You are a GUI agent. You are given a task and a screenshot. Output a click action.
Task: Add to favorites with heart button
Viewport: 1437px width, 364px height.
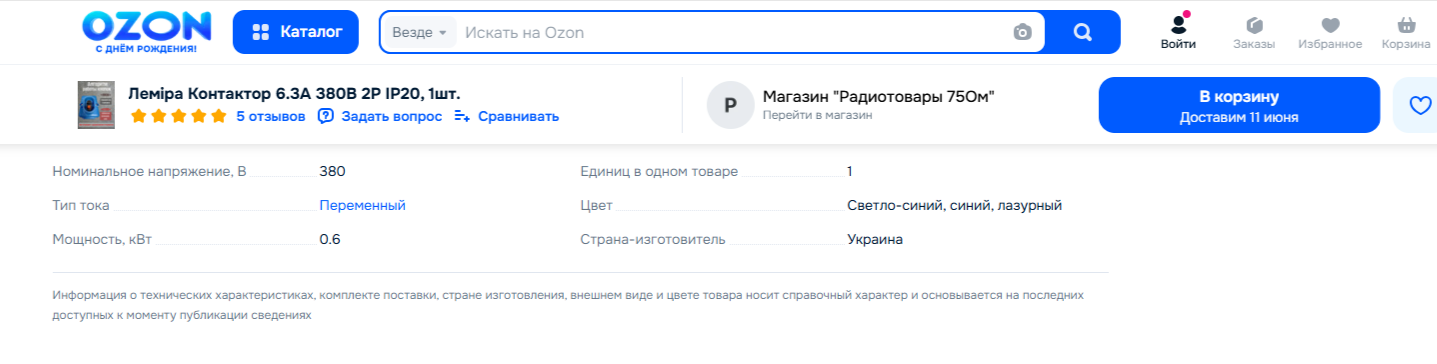(1419, 105)
